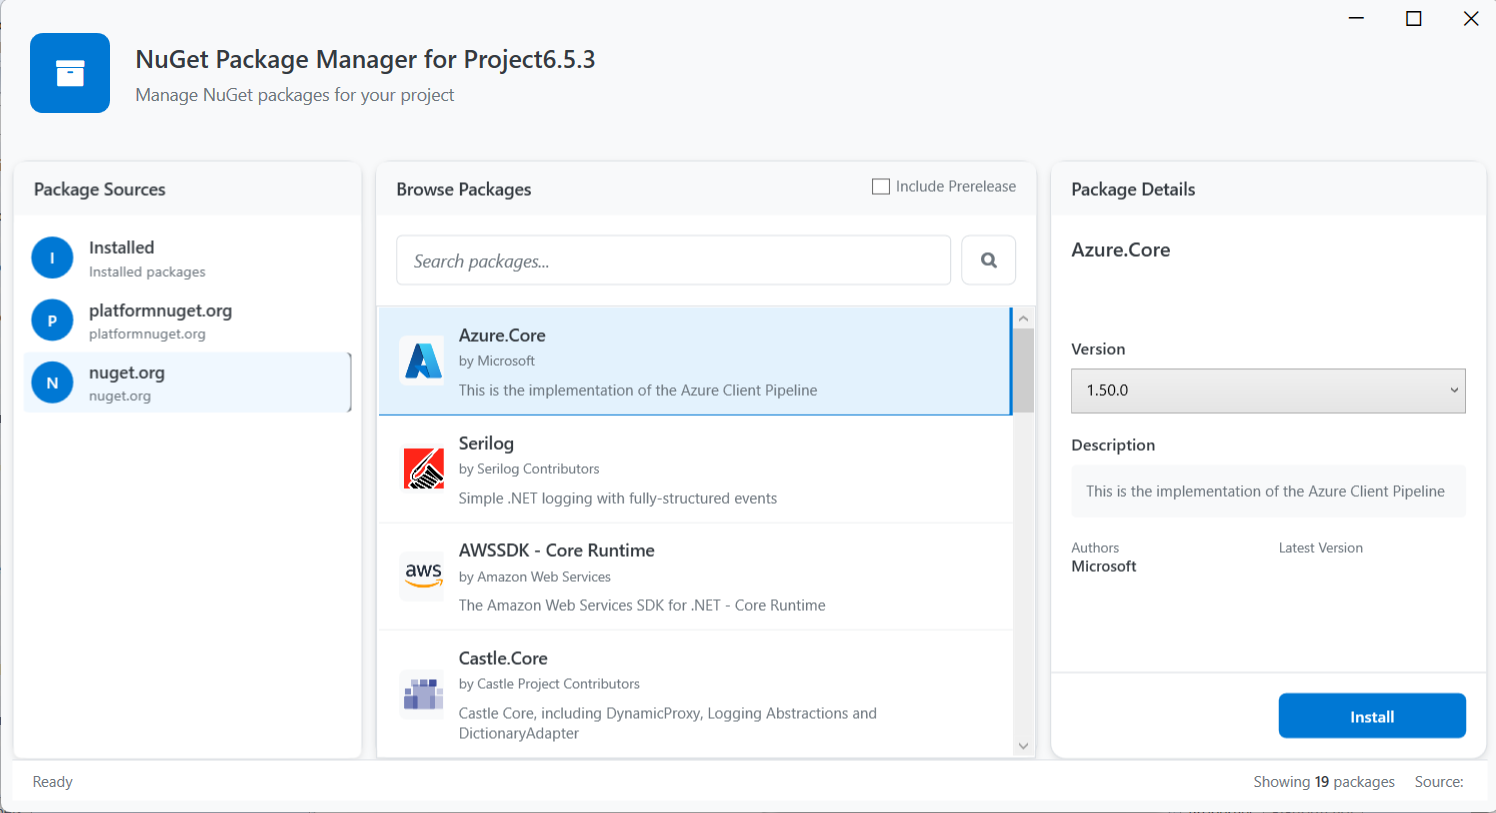
Task: Click the package list scrollbar thumb
Action: 1023,370
